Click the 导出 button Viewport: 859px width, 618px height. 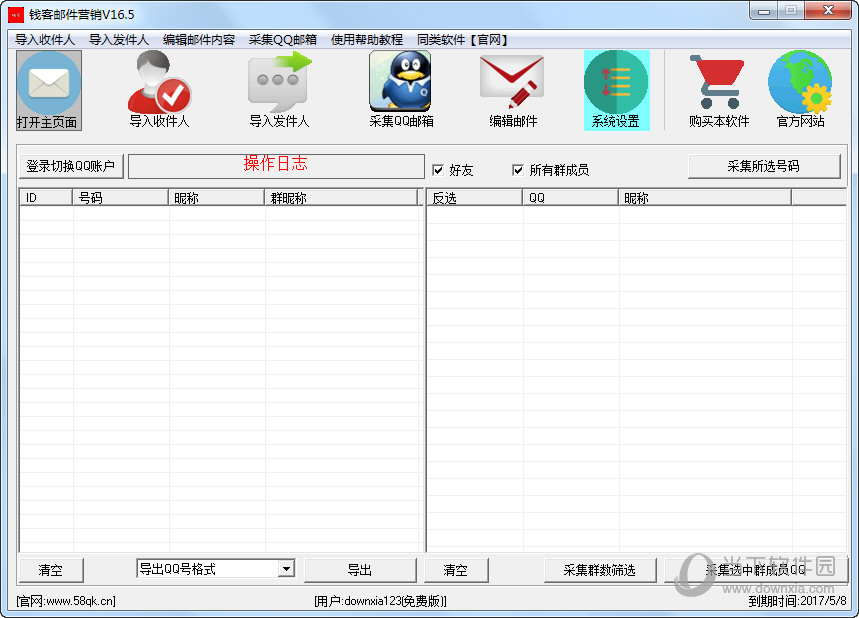click(360, 570)
